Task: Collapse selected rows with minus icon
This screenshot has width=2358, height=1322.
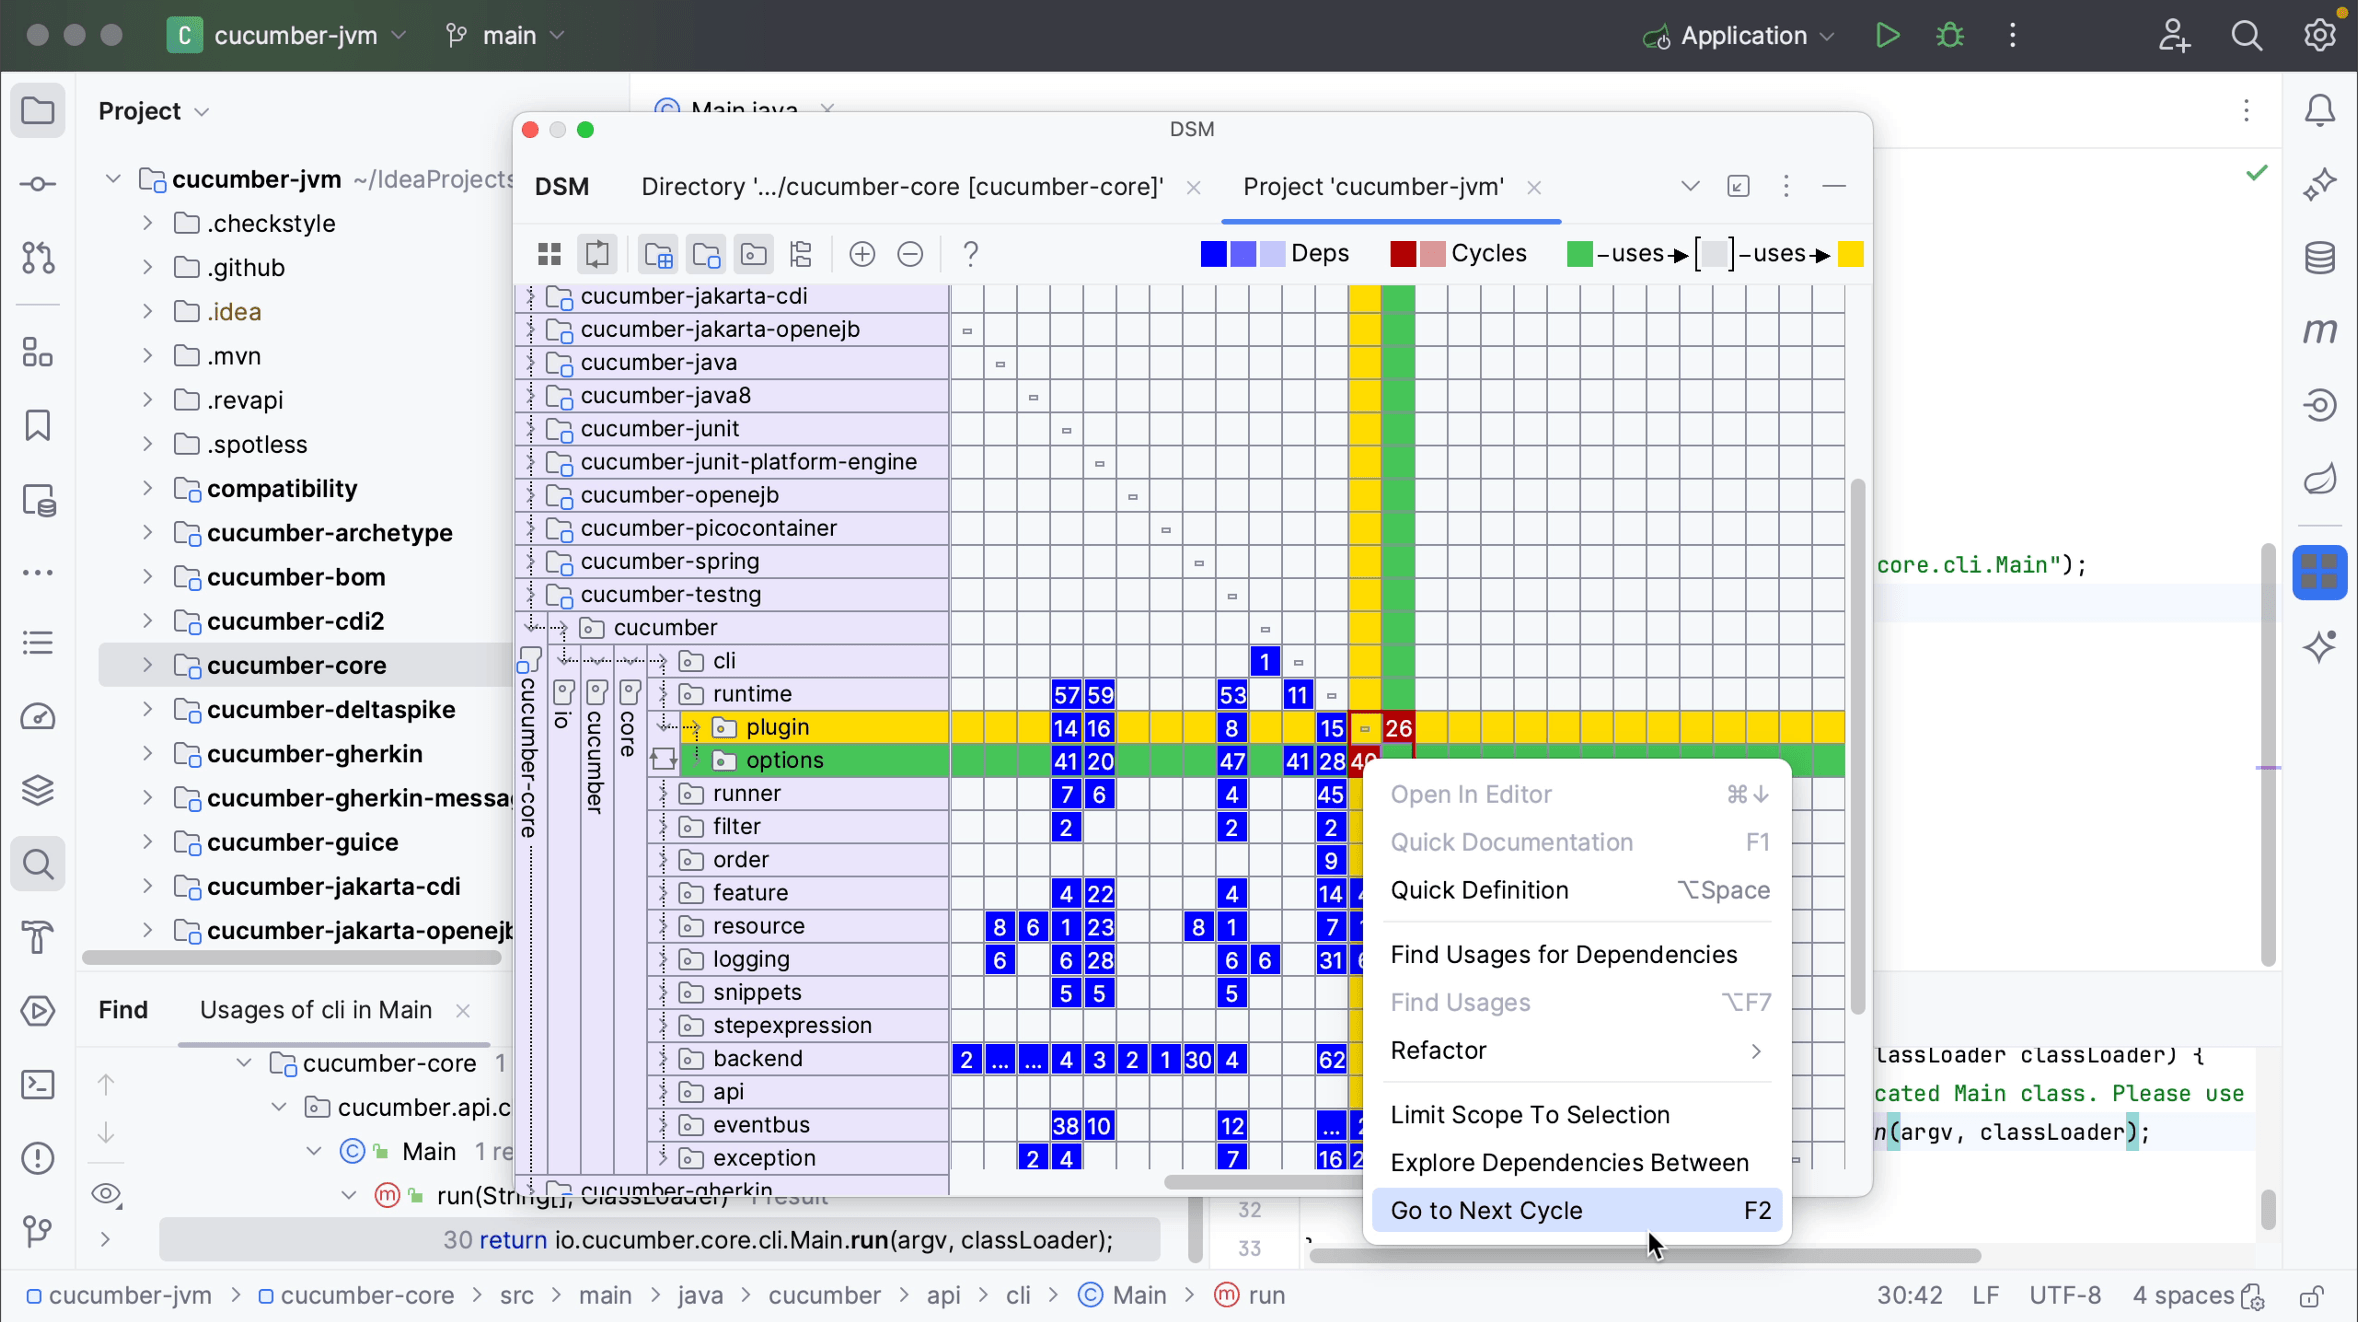Action: (910, 254)
